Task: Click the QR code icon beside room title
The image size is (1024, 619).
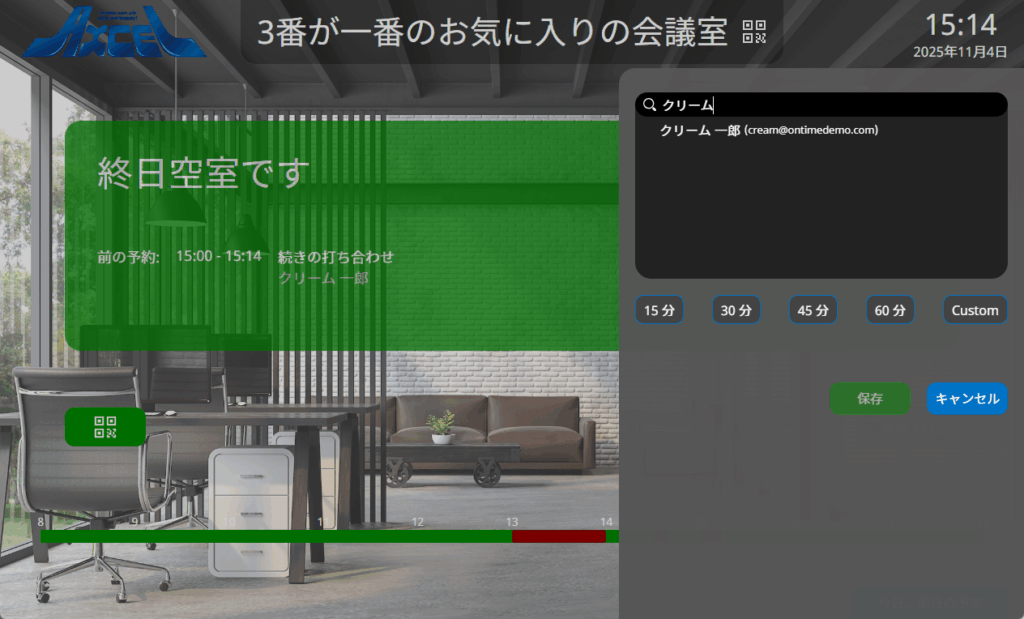Action: click(754, 32)
